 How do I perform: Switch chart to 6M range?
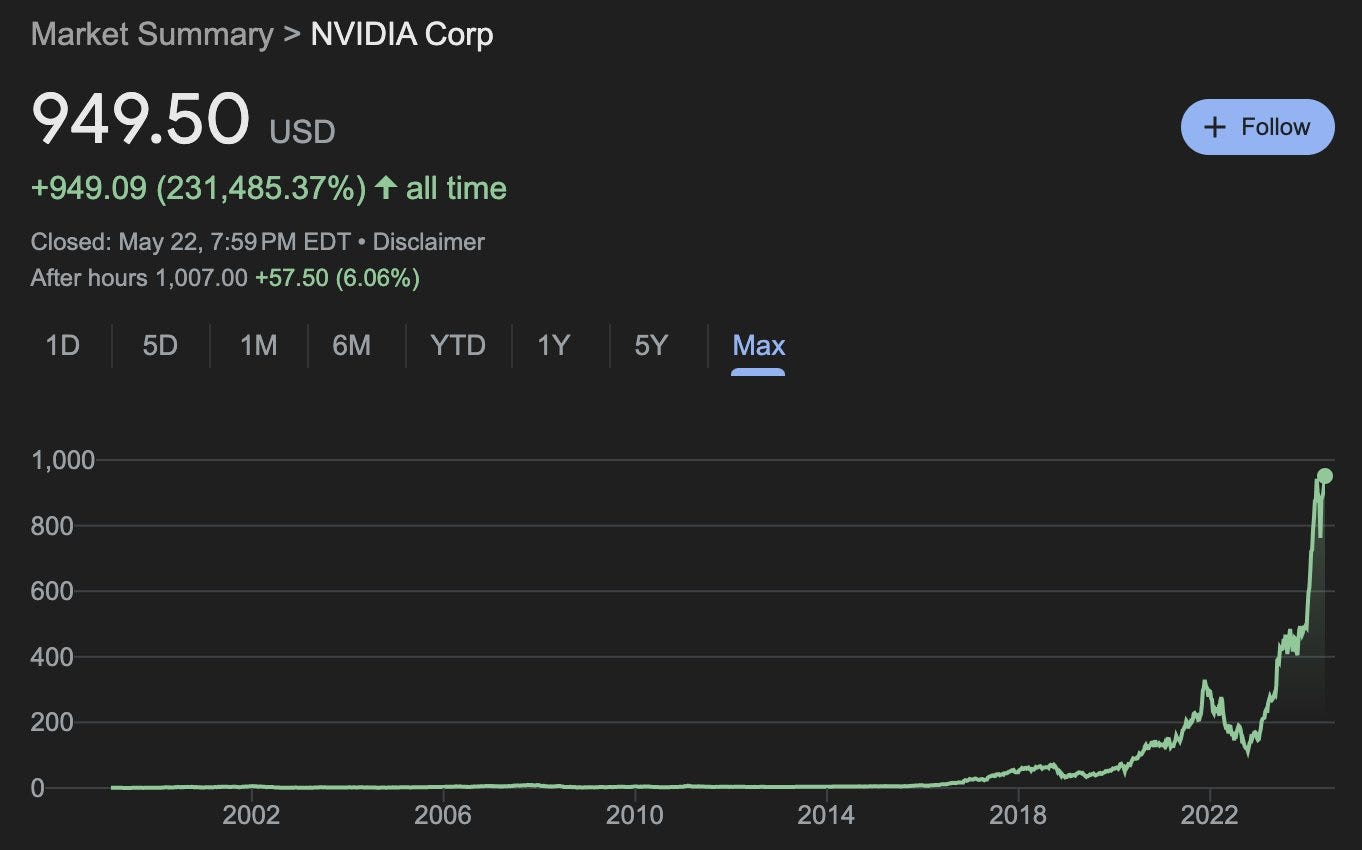pos(351,346)
